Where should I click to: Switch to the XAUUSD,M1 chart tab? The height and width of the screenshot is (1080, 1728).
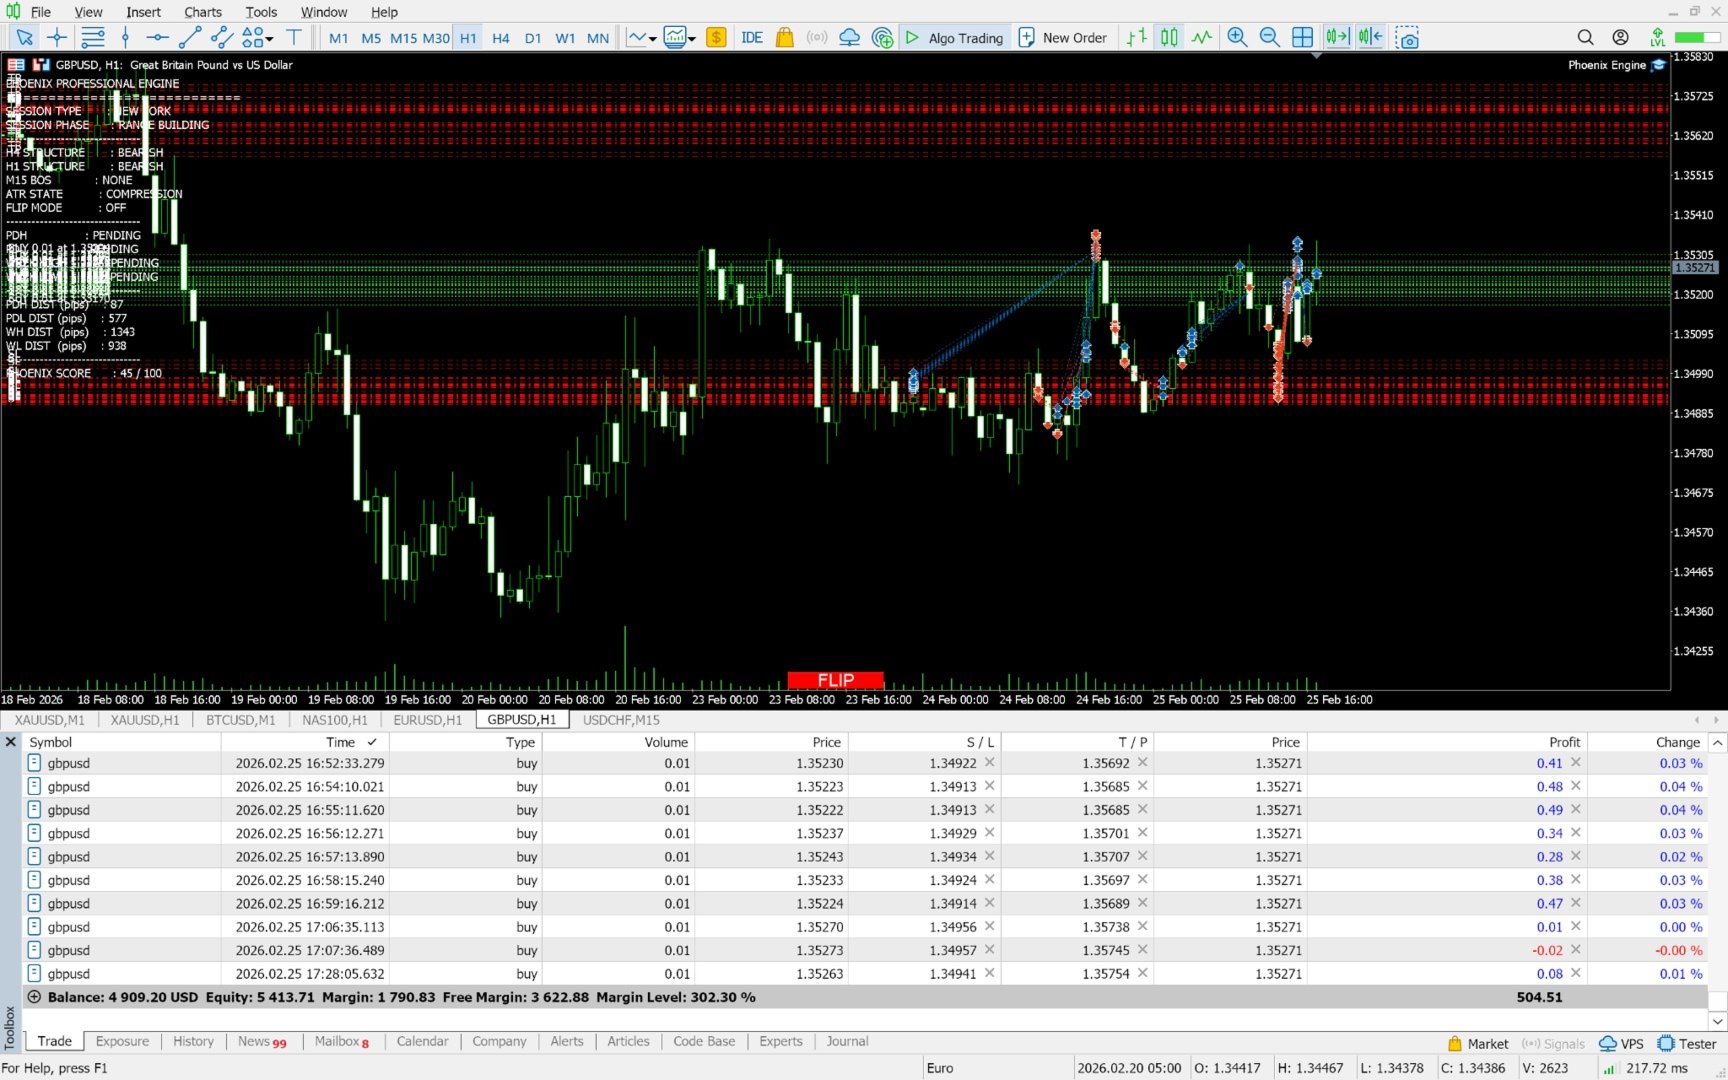click(x=50, y=720)
